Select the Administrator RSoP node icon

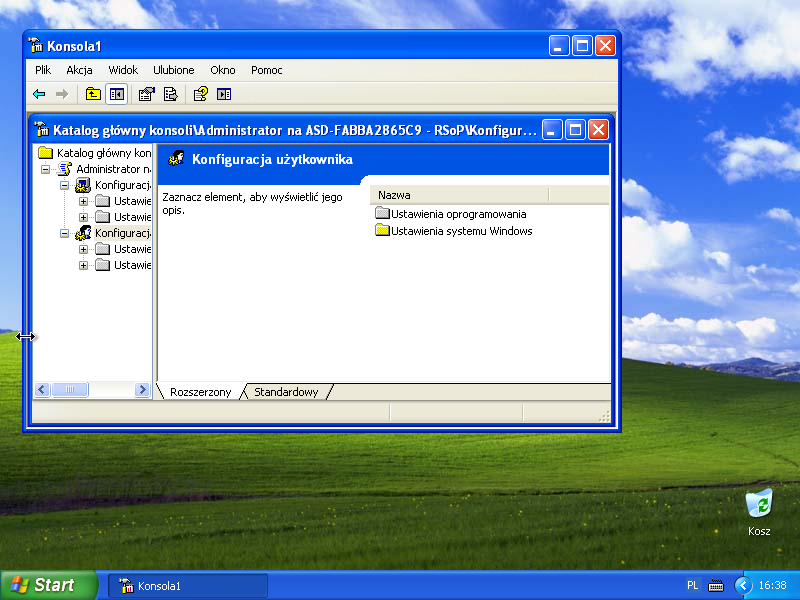pos(64,169)
